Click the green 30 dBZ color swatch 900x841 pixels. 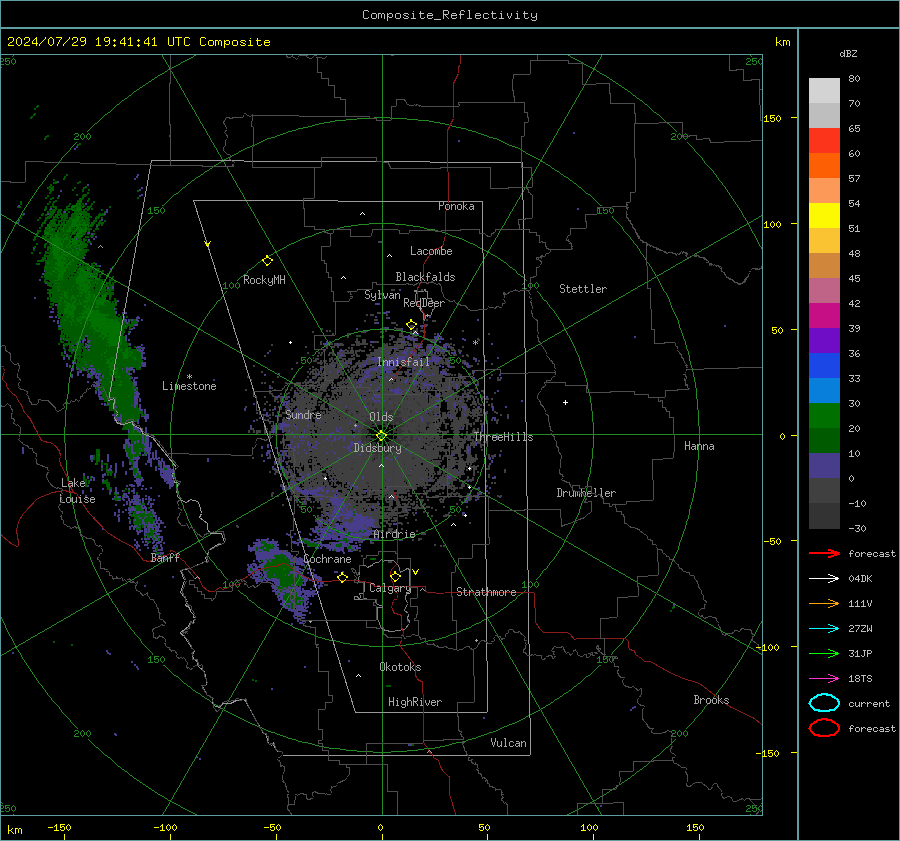pos(824,415)
